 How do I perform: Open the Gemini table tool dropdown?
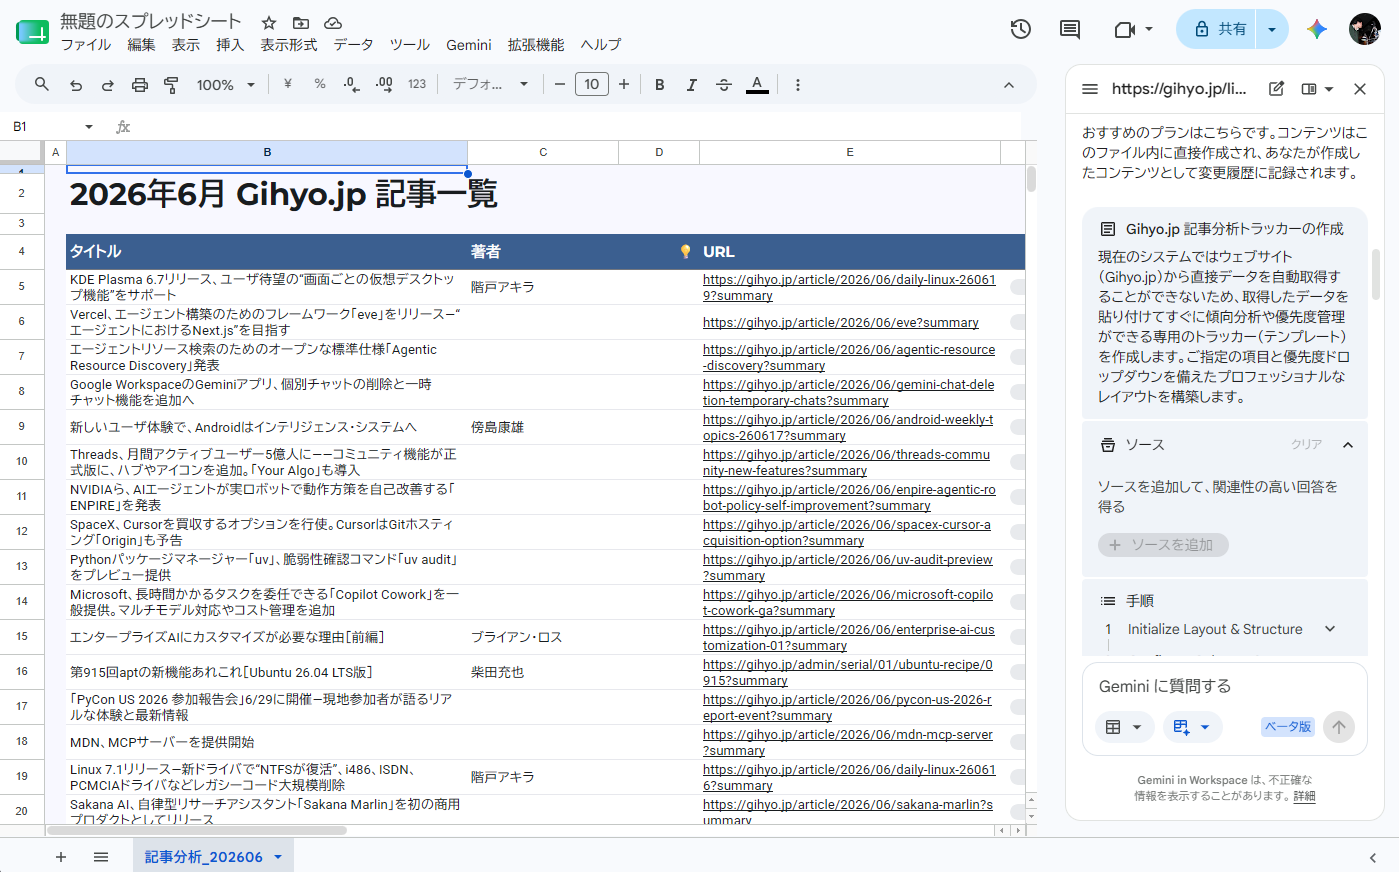point(1125,727)
